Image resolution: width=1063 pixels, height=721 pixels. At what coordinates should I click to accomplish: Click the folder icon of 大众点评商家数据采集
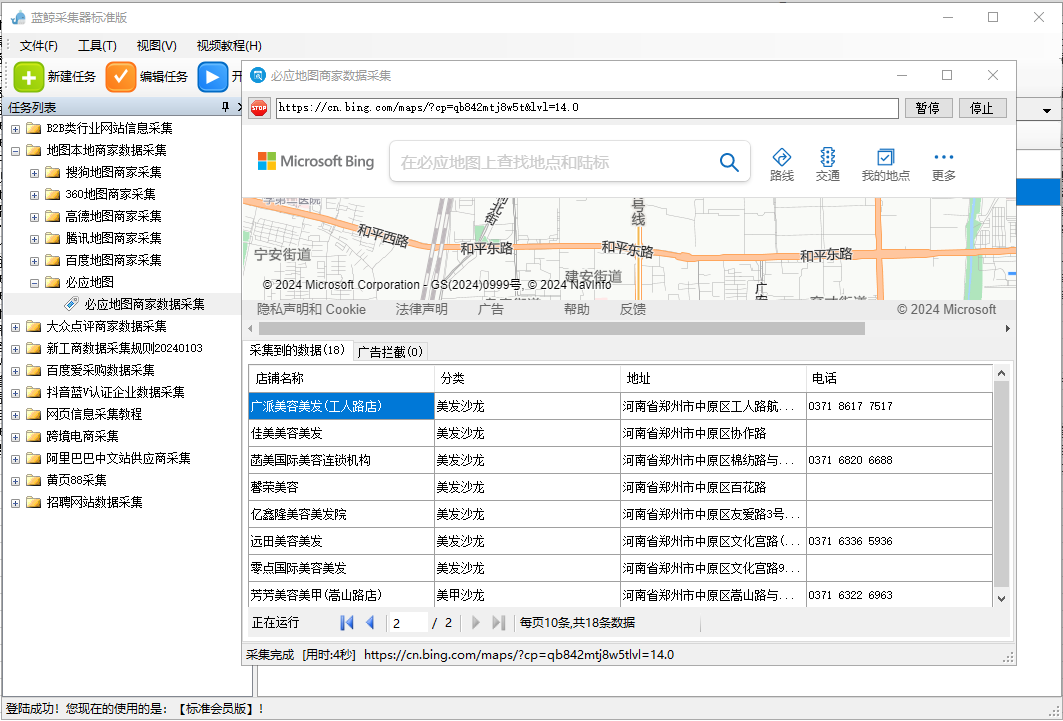pyautogui.click(x=33, y=327)
